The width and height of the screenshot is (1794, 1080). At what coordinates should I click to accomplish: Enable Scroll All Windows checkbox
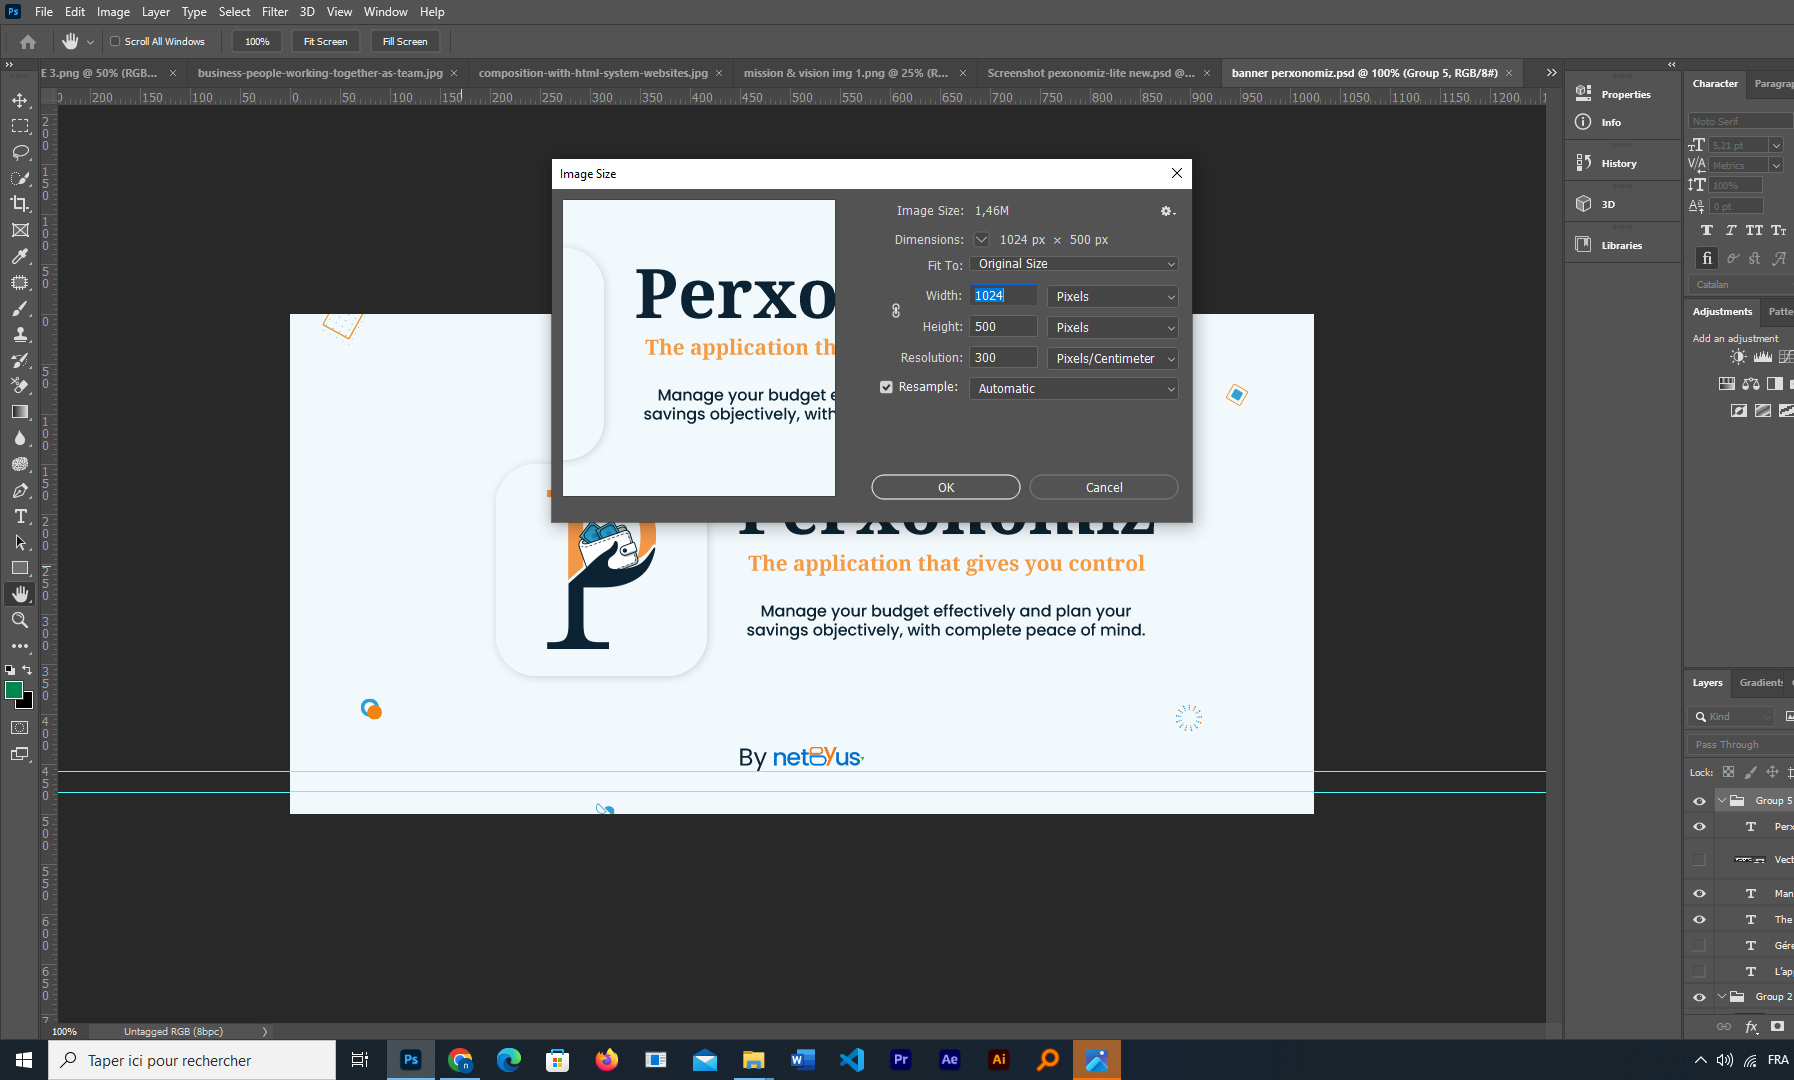coord(115,41)
